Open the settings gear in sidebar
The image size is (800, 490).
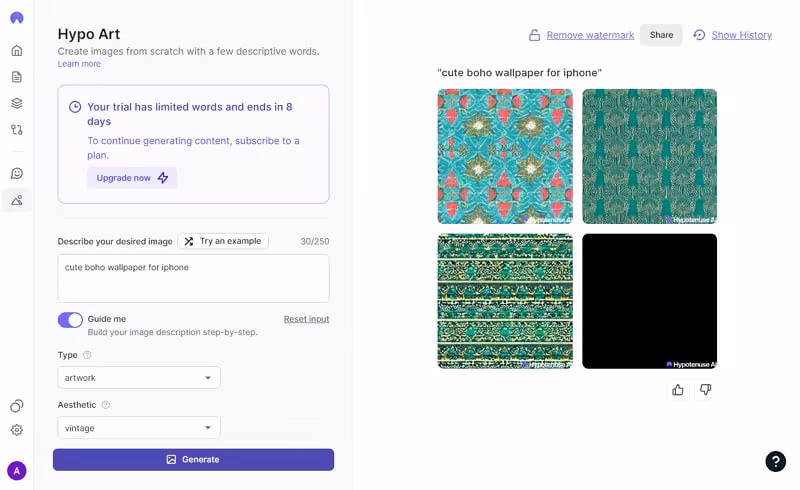(17, 430)
